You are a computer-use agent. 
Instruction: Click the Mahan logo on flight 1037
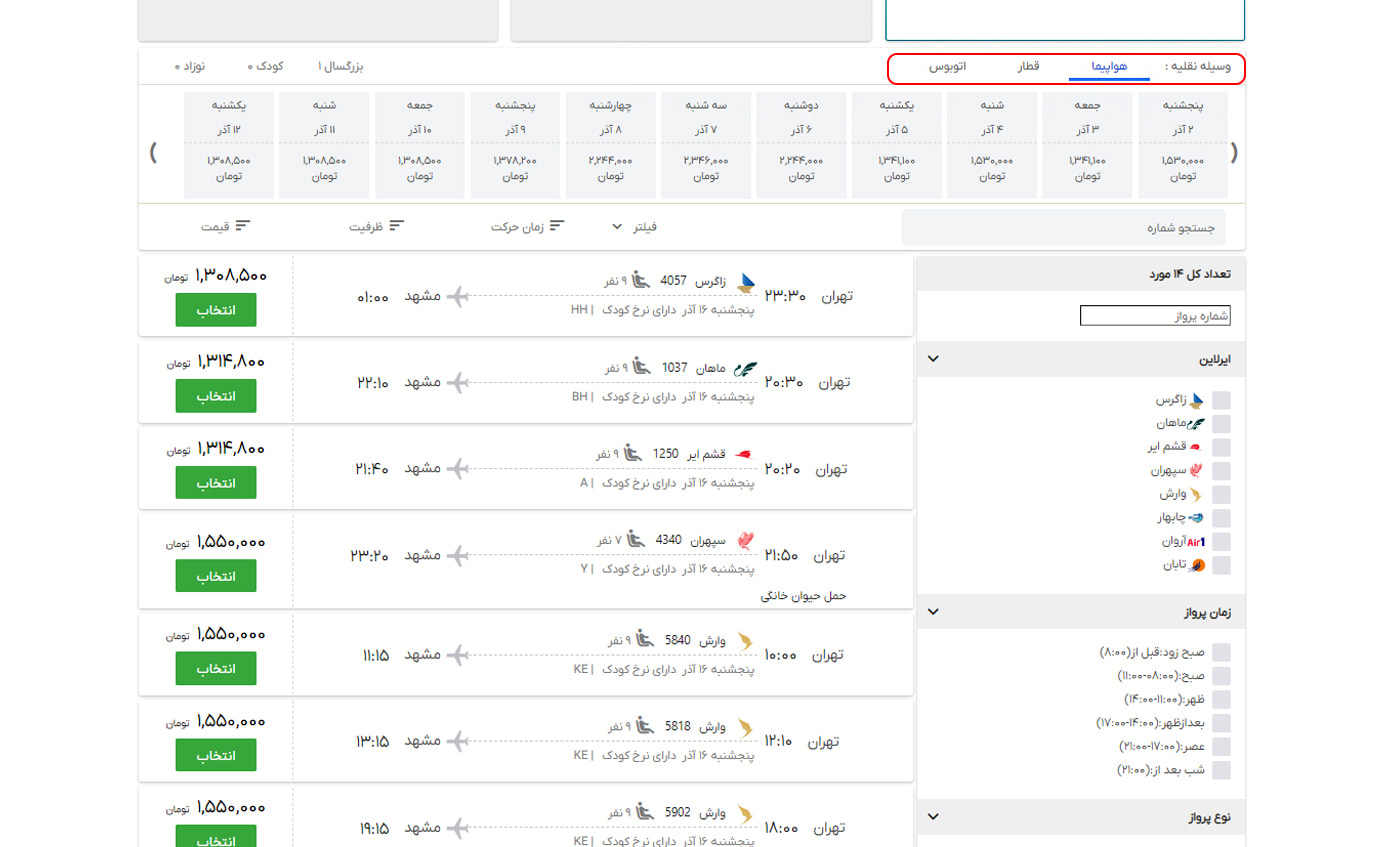point(745,369)
